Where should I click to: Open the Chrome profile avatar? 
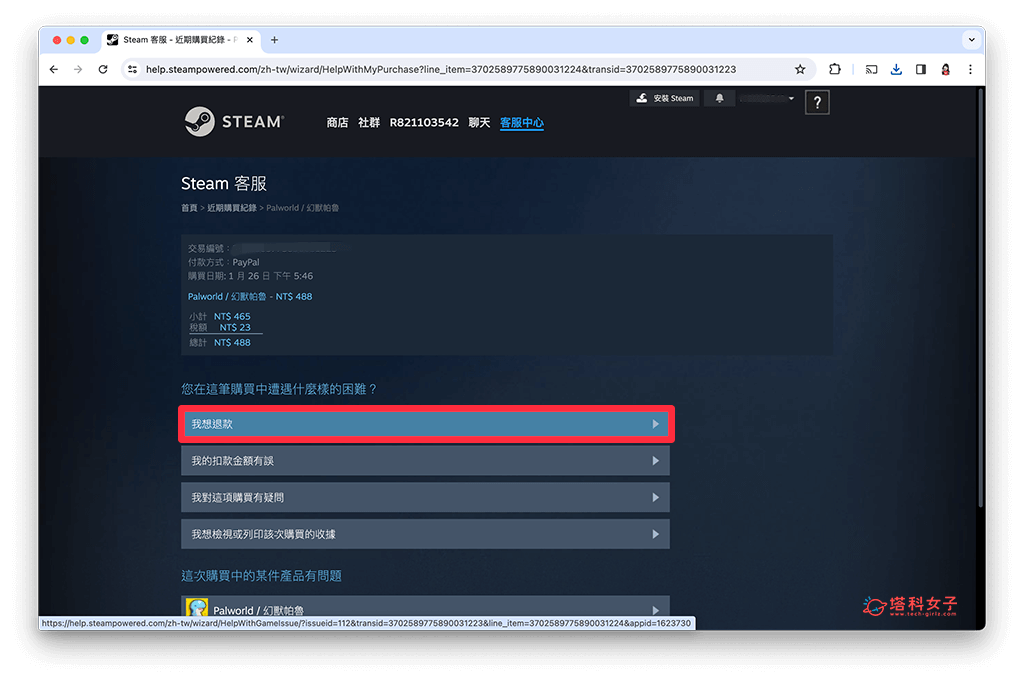[946, 69]
